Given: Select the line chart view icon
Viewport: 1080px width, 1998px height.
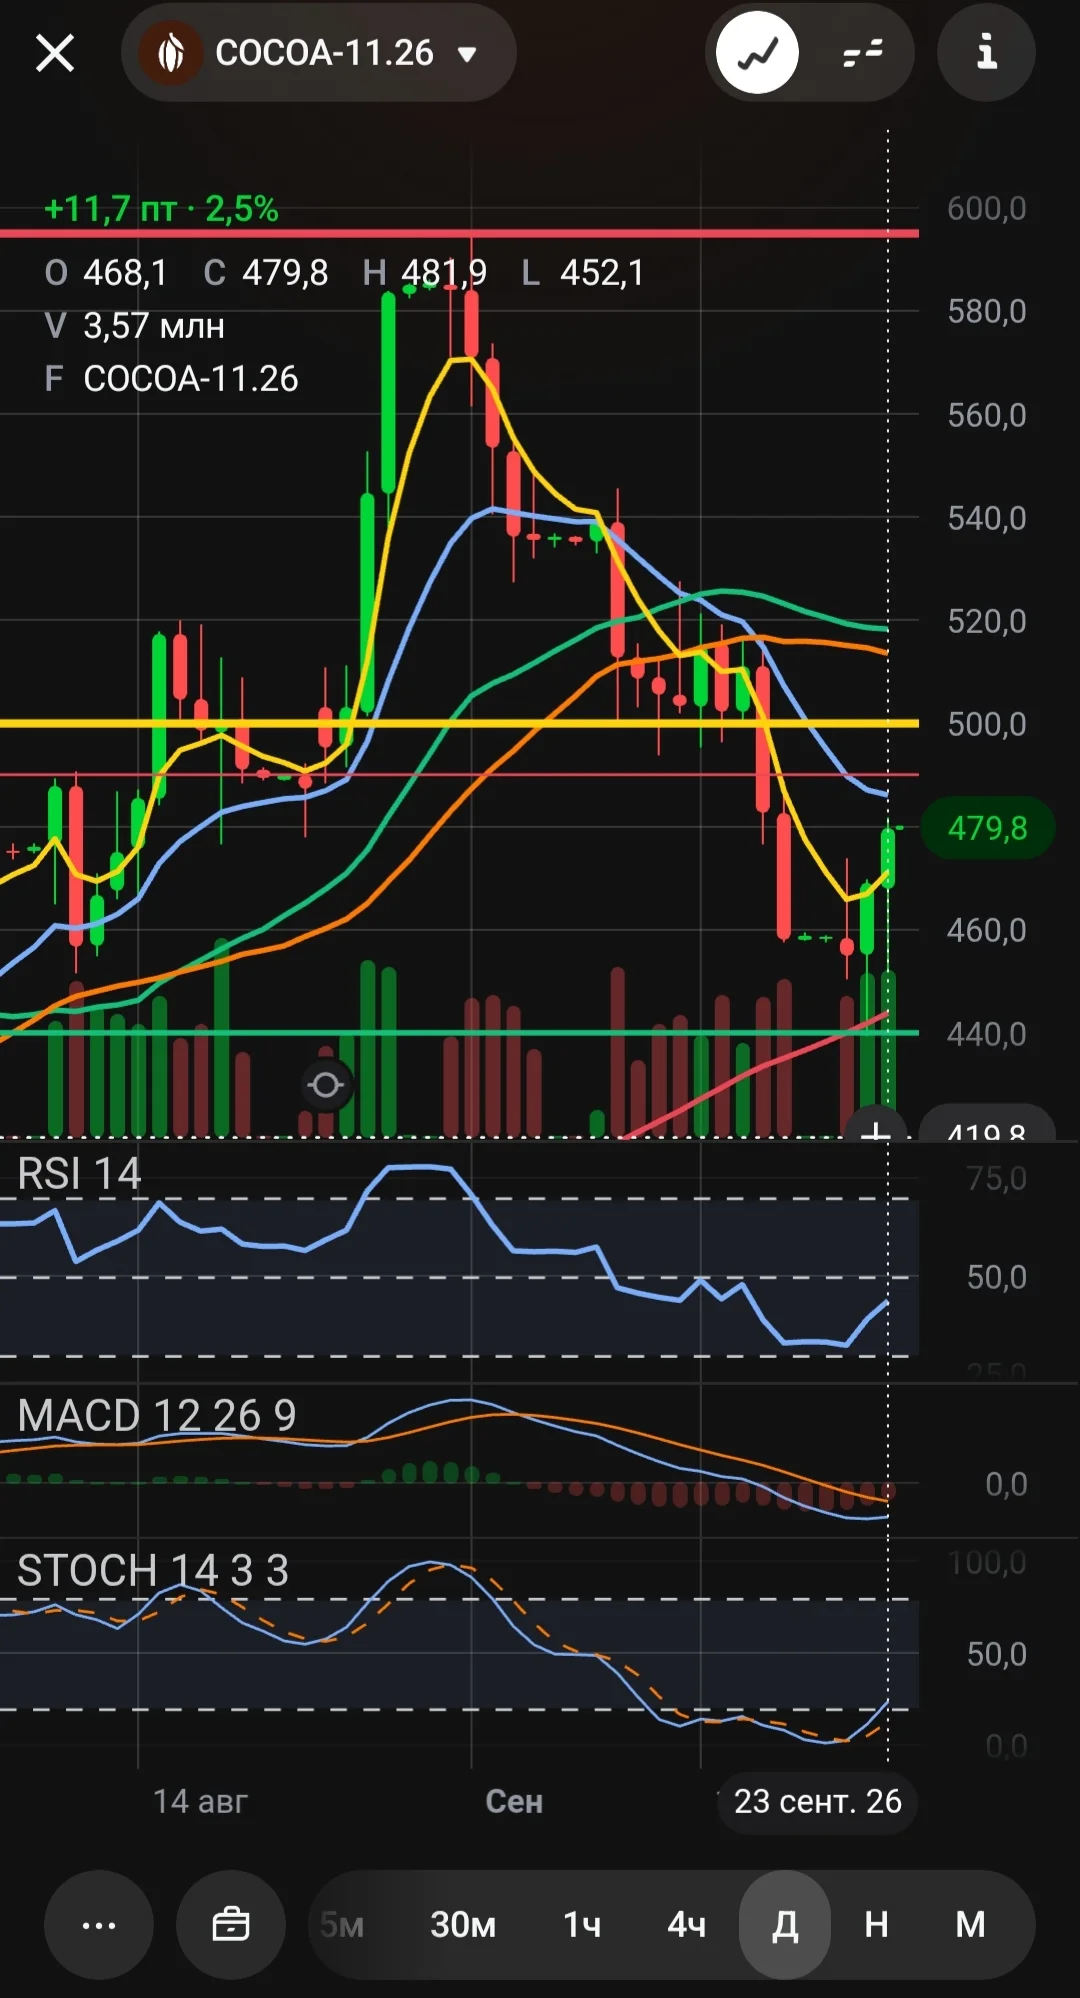Looking at the screenshot, I should click(x=757, y=53).
